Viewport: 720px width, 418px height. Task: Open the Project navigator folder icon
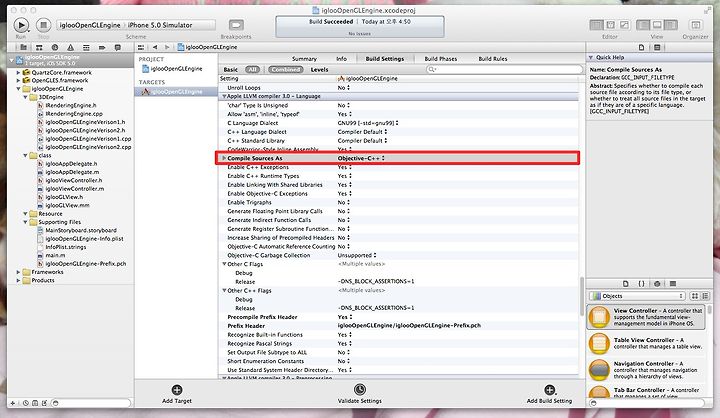tap(23, 47)
